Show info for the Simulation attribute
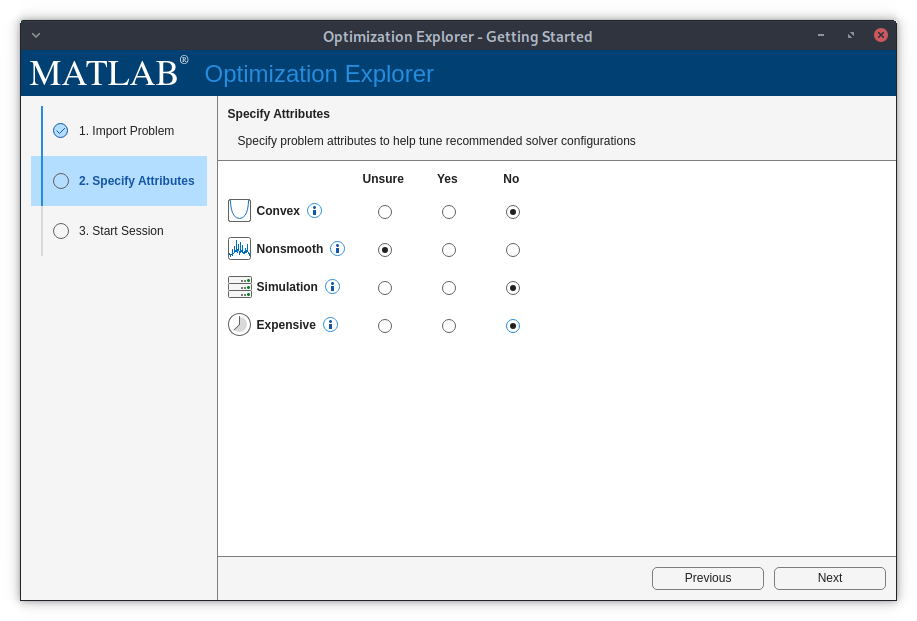This screenshot has width=917, height=621. [333, 287]
